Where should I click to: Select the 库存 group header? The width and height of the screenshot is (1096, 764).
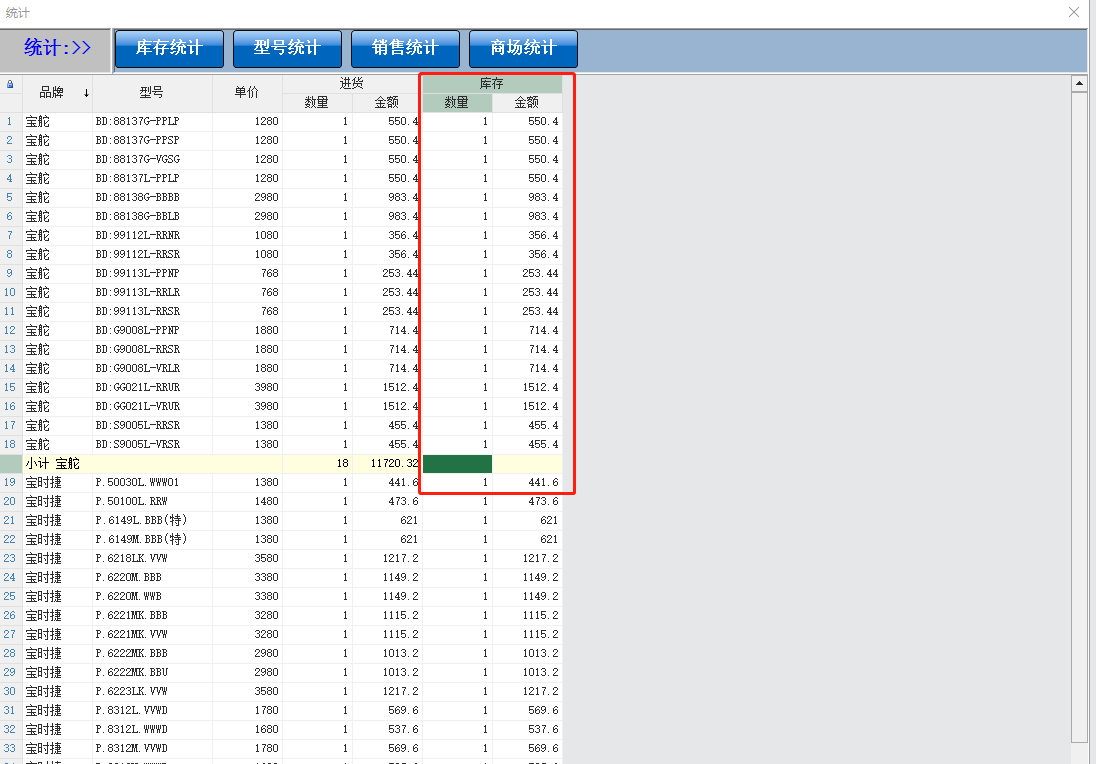[x=492, y=83]
